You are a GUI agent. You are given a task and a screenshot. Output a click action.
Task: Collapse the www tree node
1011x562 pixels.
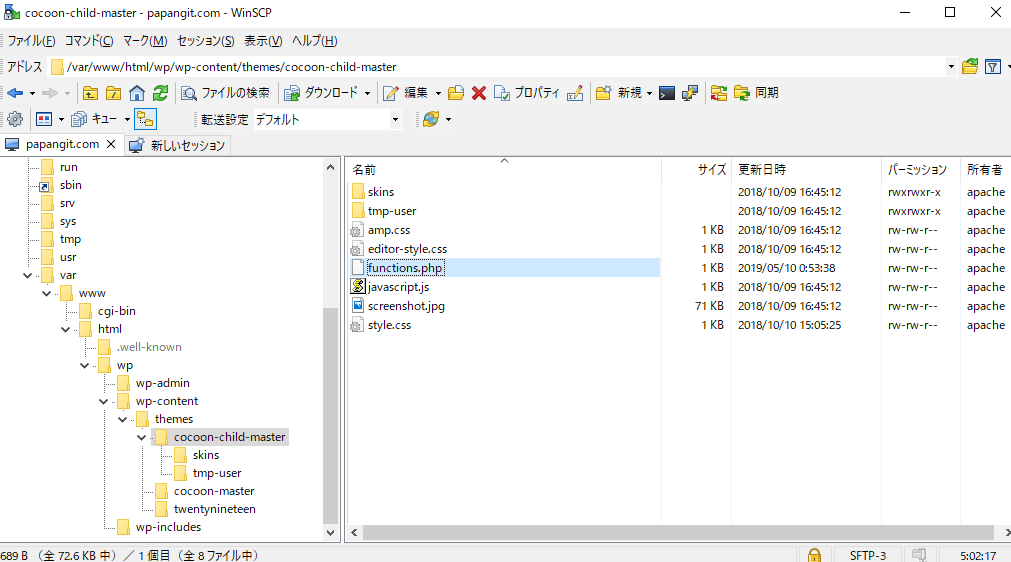46,293
